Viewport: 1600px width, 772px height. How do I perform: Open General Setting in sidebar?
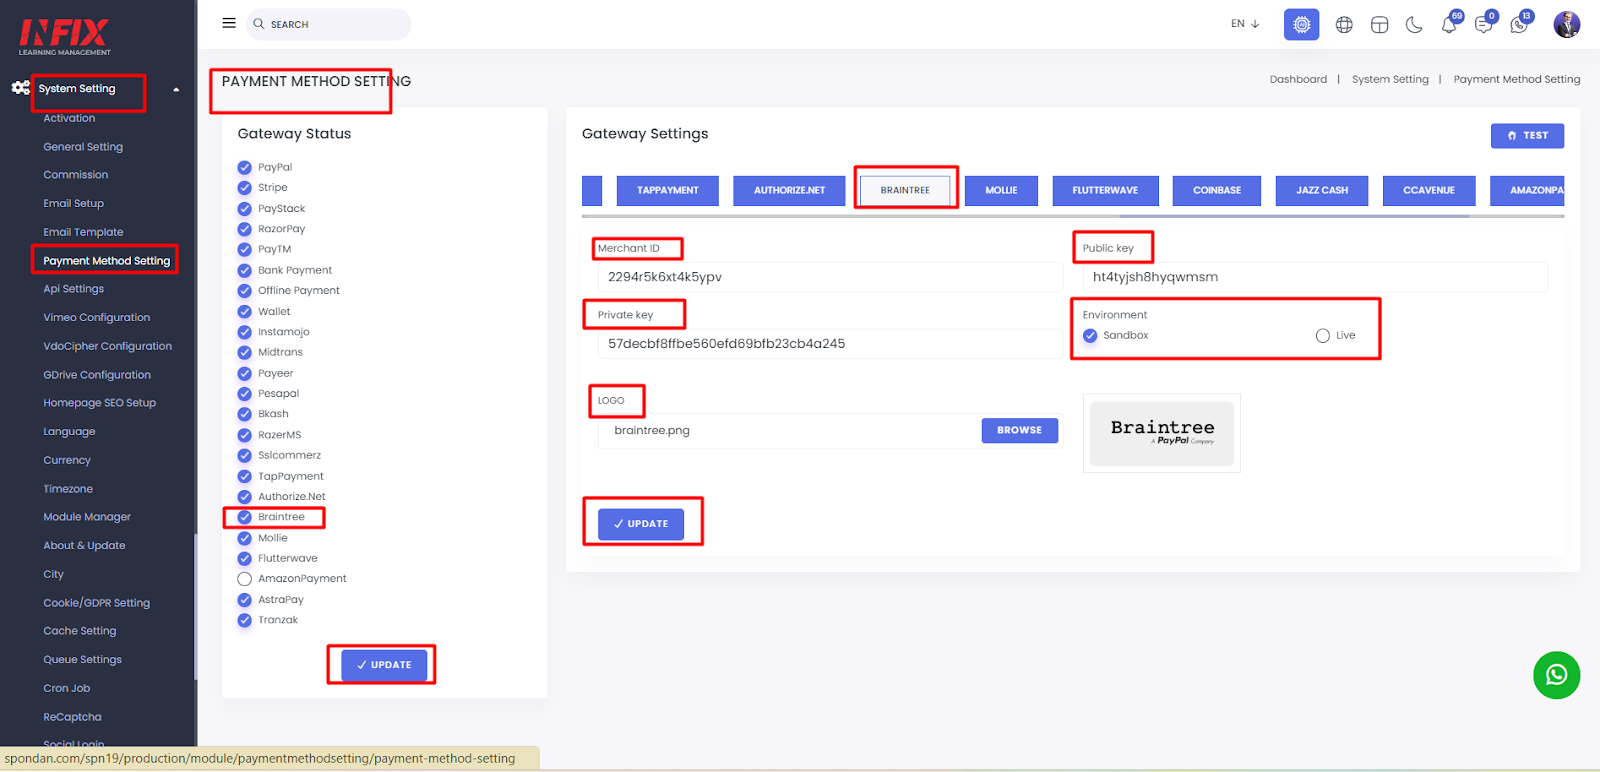coord(83,147)
